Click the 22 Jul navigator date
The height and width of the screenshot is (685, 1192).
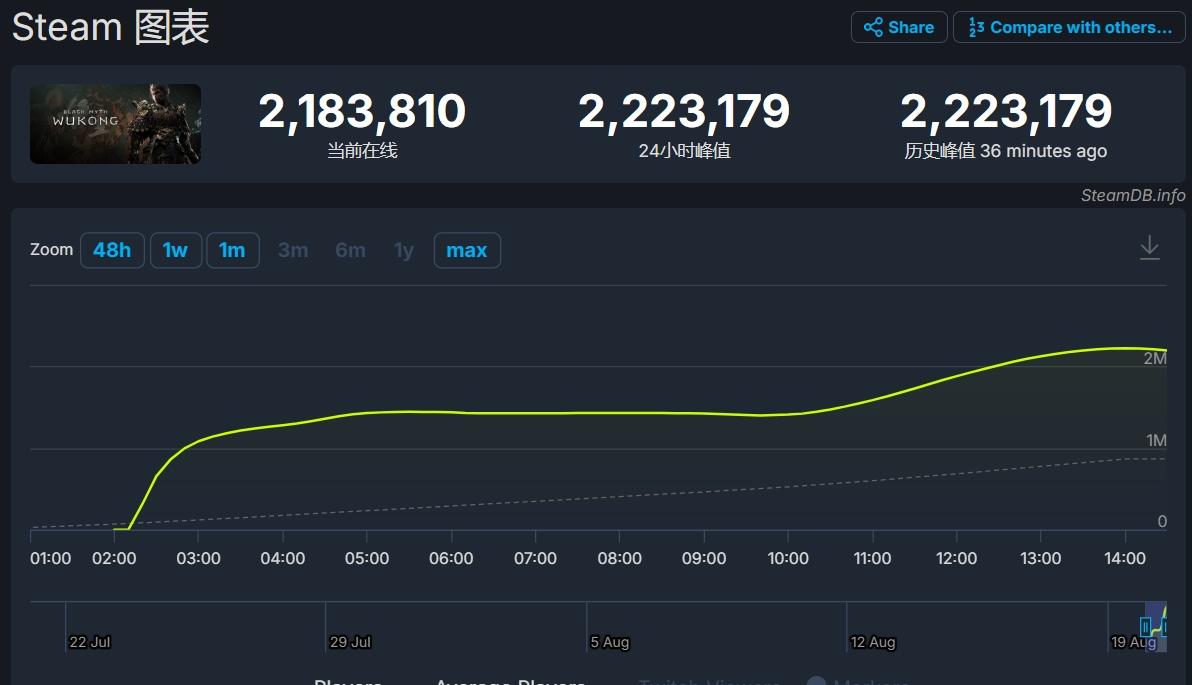(90, 642)
